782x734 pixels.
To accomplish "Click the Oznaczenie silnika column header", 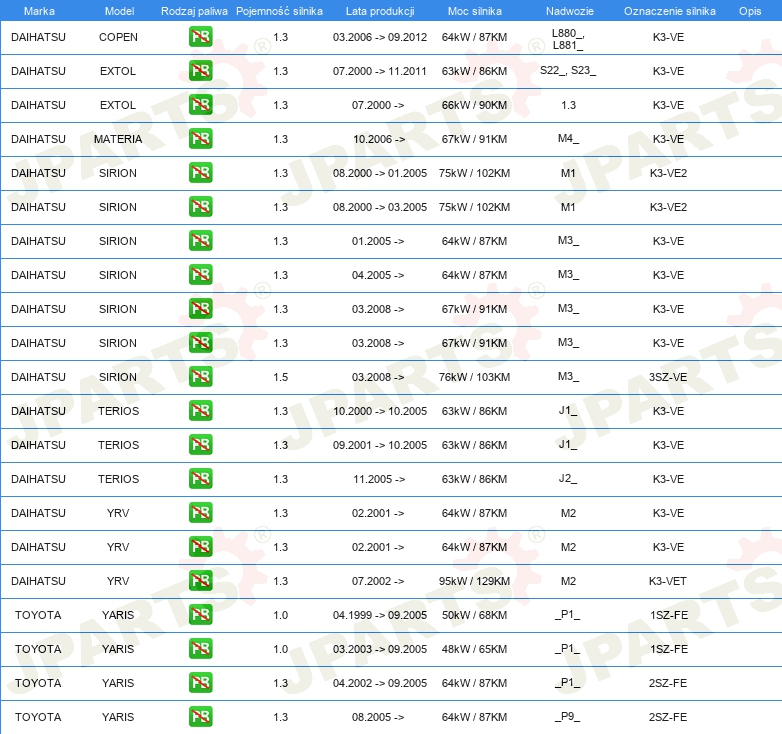I will (x=669, y=11).
